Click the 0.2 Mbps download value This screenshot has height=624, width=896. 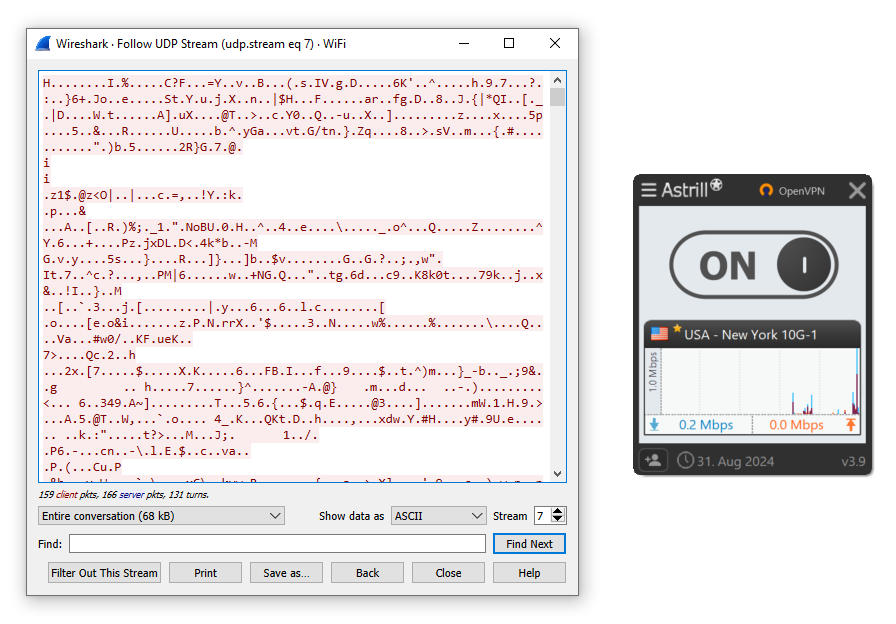(x=706, y=425)
